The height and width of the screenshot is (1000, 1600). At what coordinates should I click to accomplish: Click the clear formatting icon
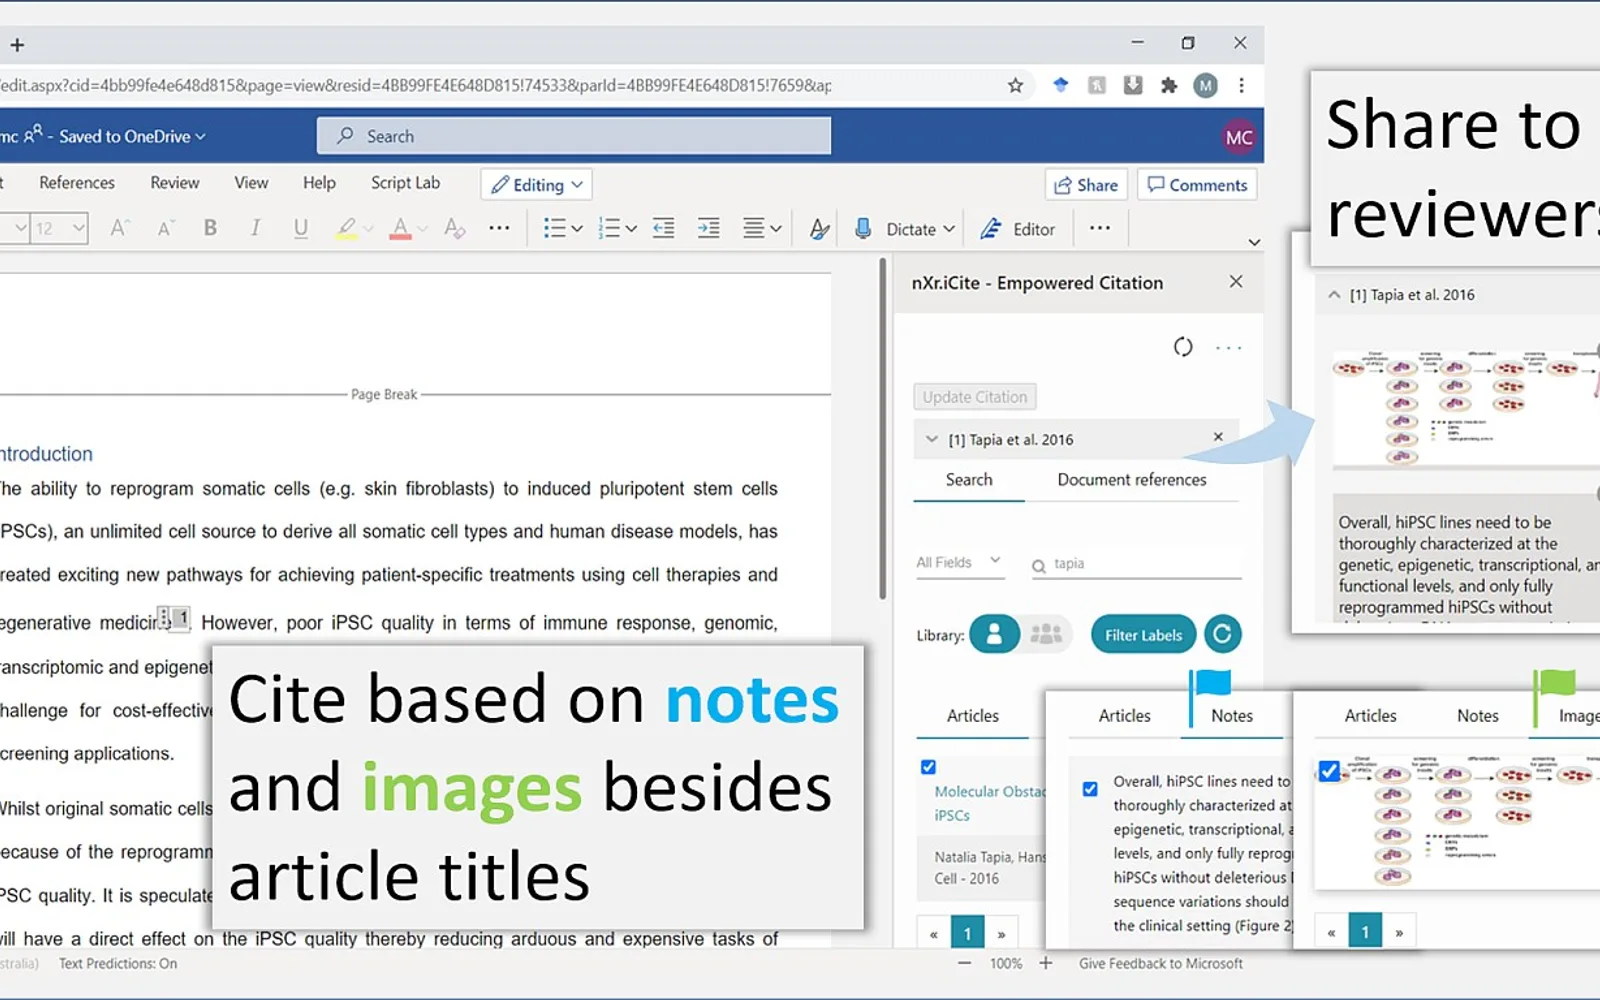pos(454,228)
